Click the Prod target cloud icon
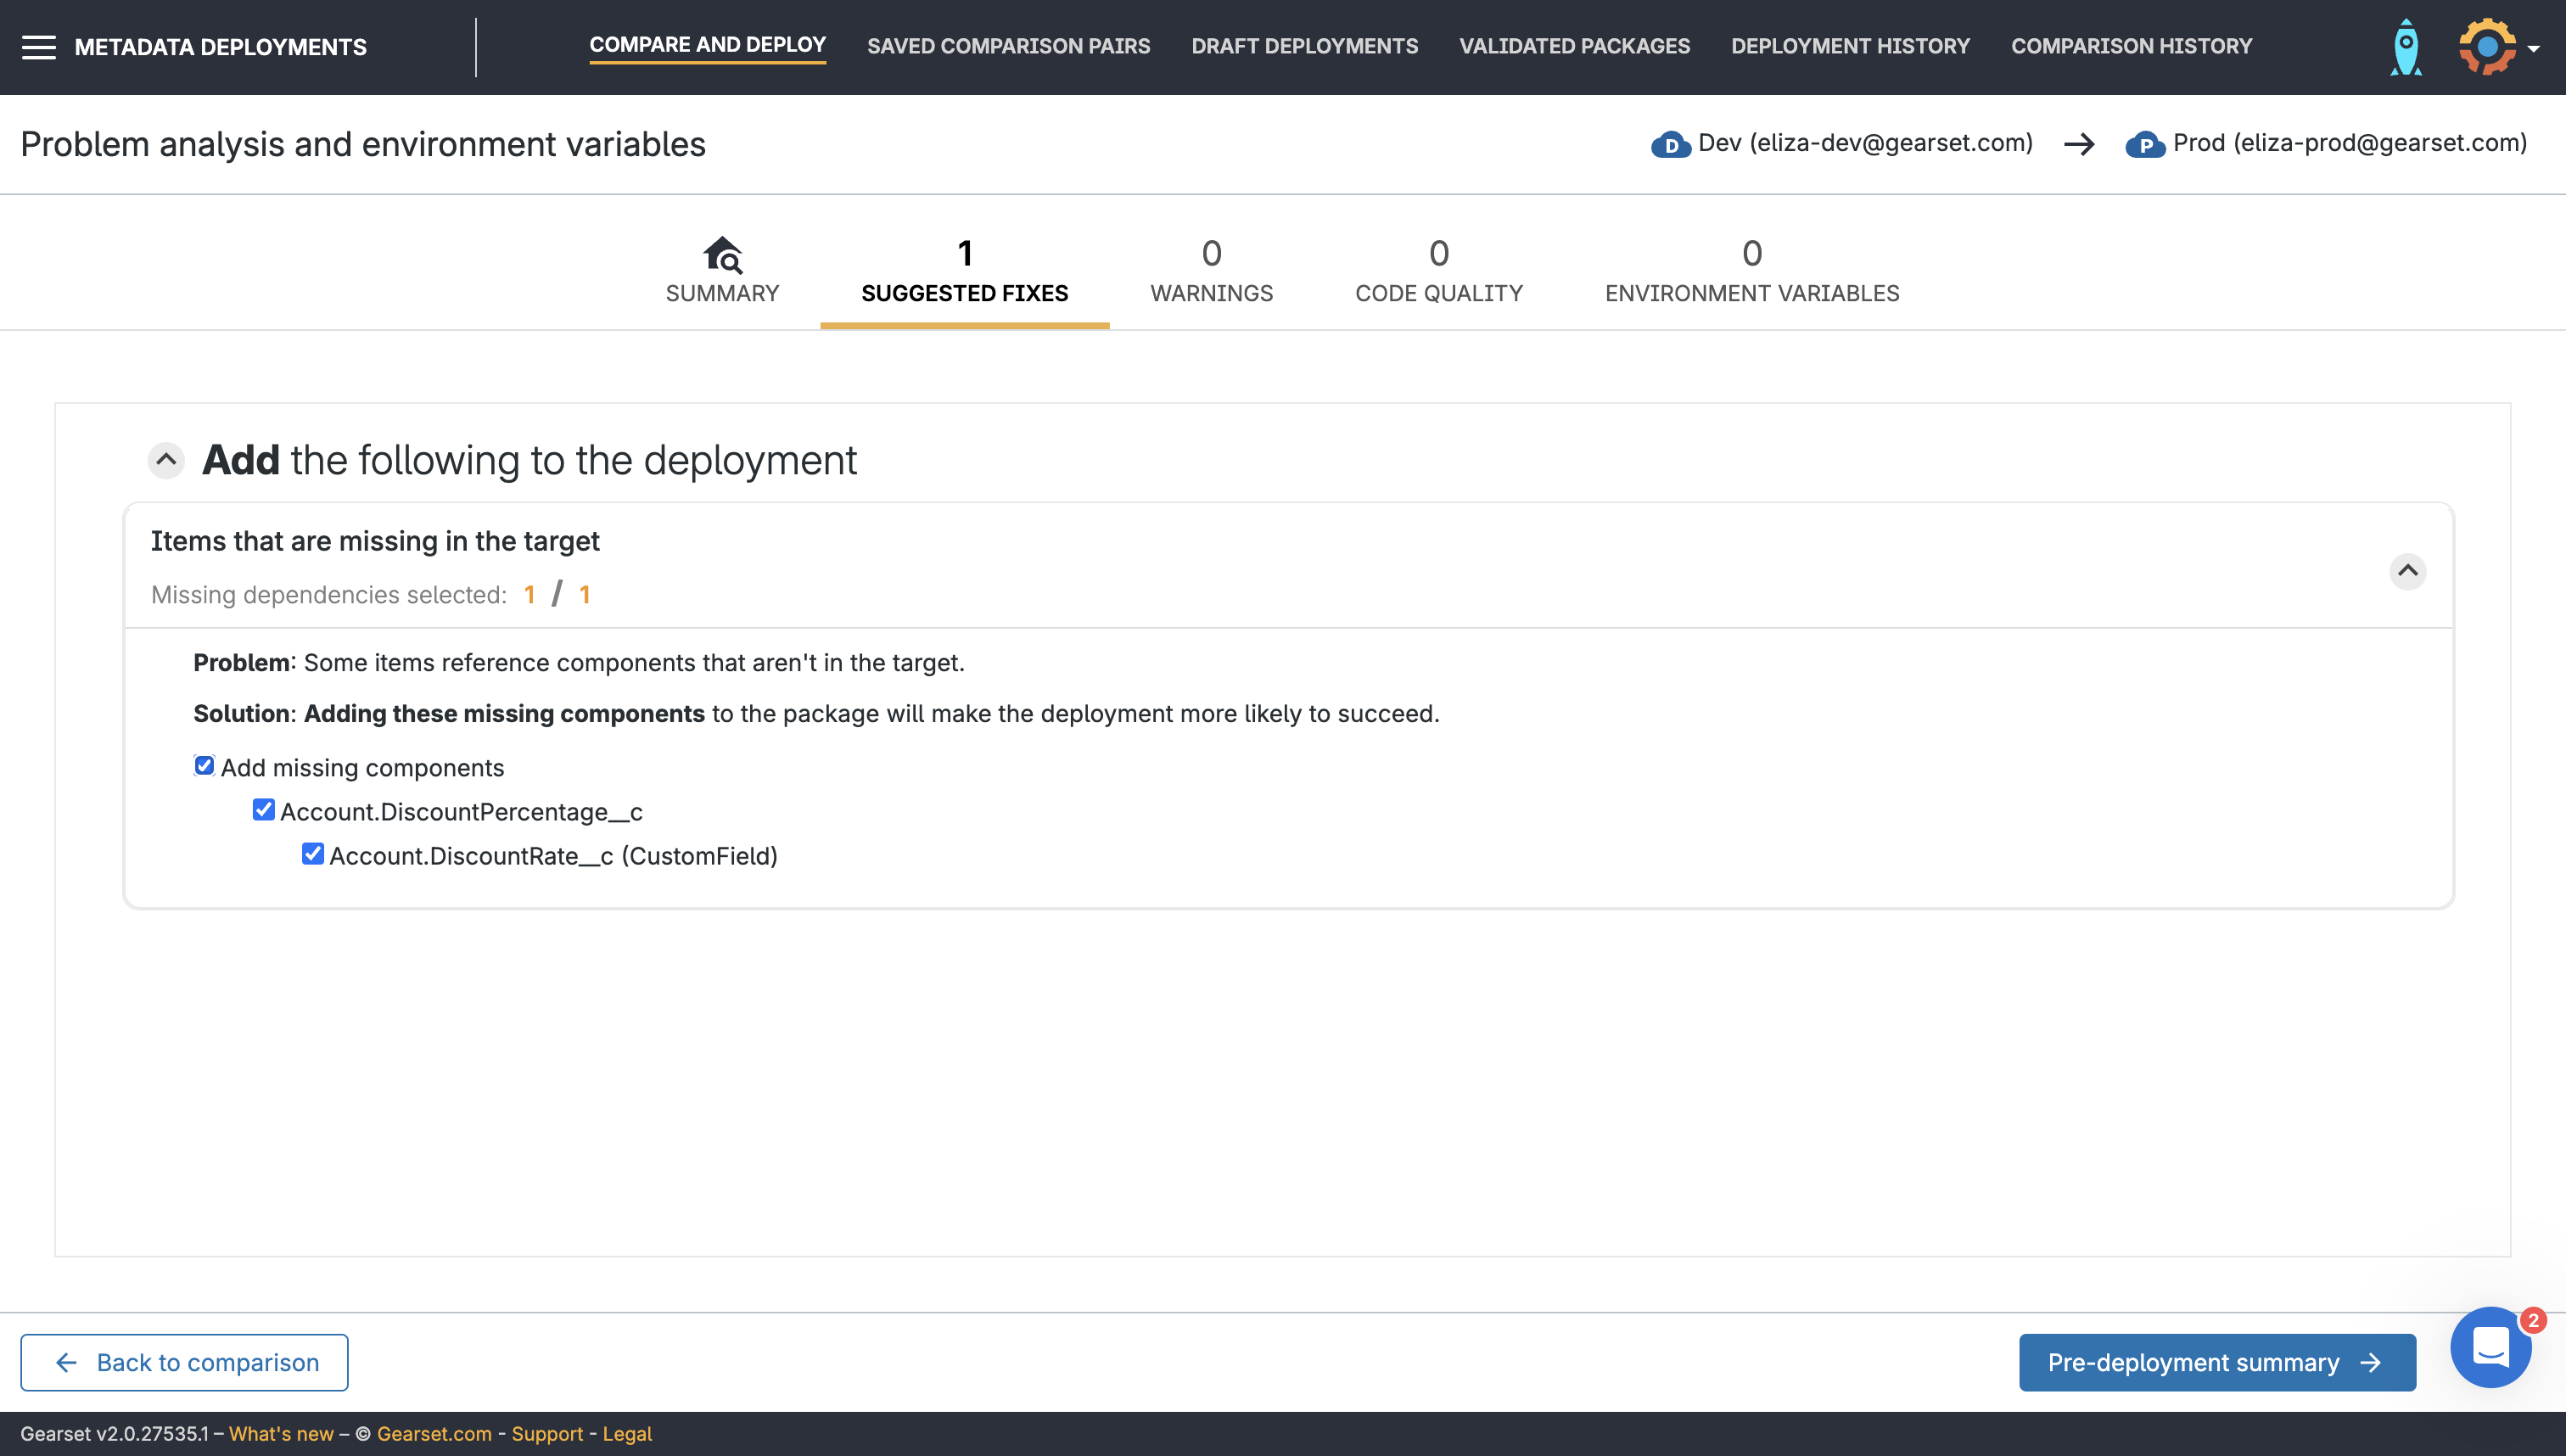The image size is (2566, 1456). [2144, 145]
